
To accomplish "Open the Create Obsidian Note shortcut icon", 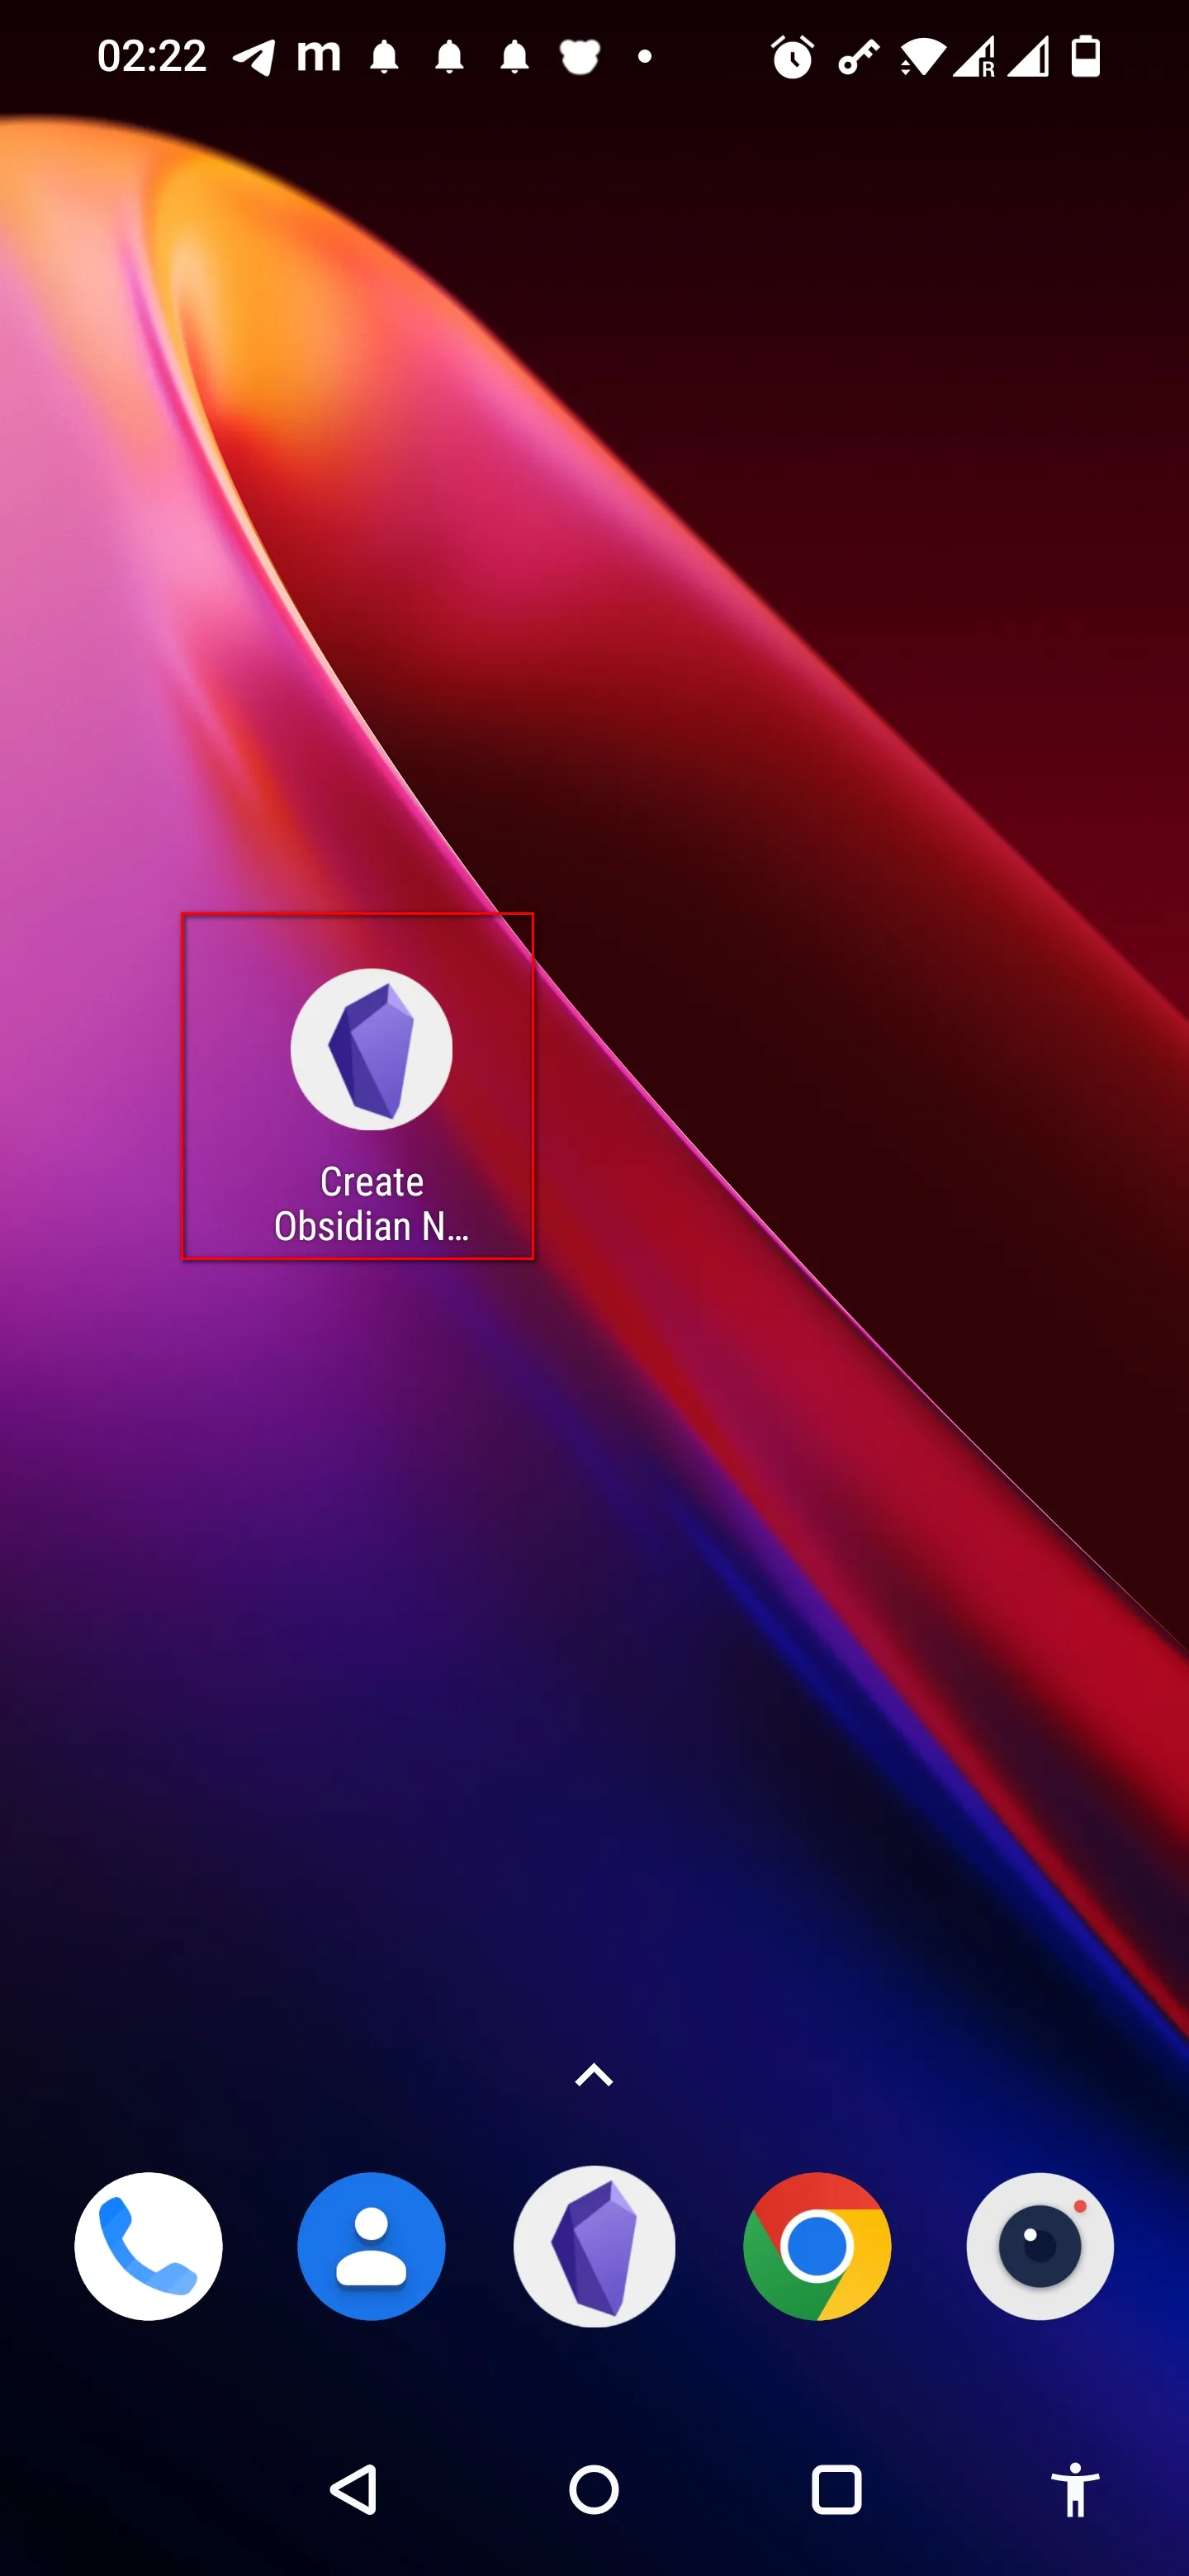I will click(371, 1049).
